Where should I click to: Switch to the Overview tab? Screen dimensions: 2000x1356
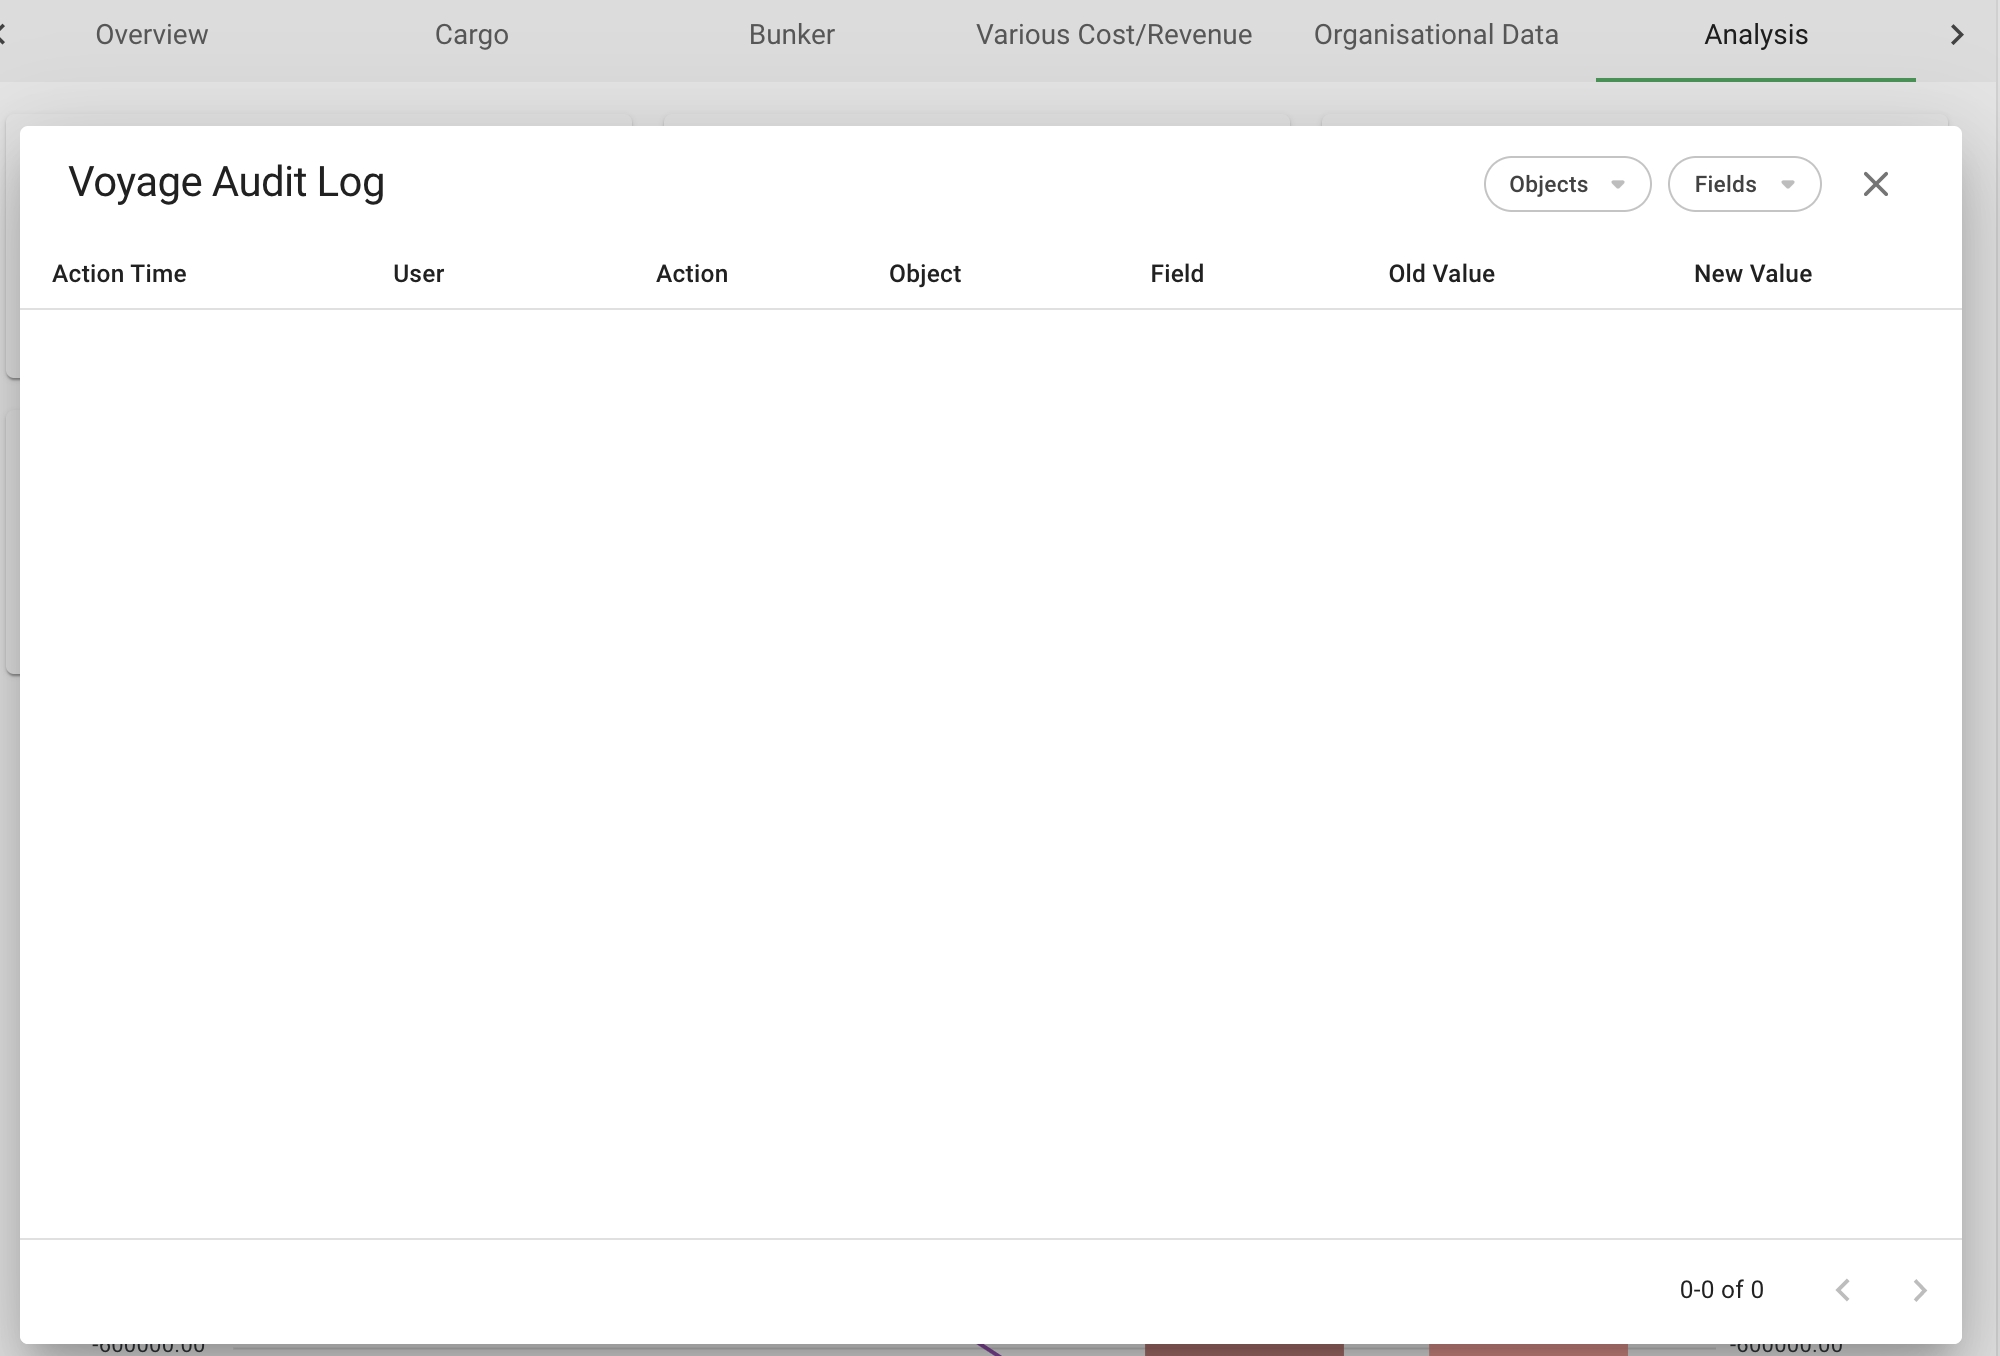[x=152, y=35]
